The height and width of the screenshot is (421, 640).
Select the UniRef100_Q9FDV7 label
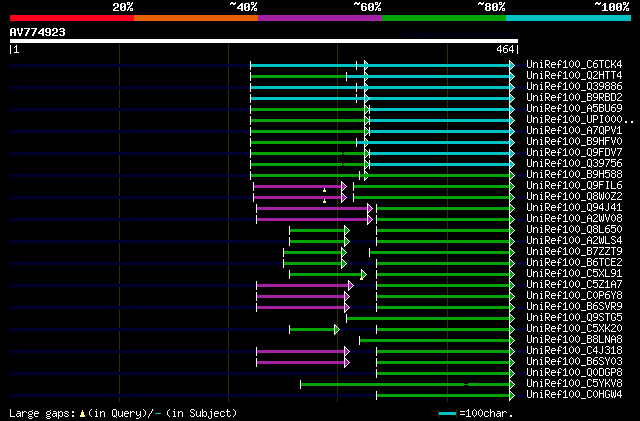[x=574, y=153]
